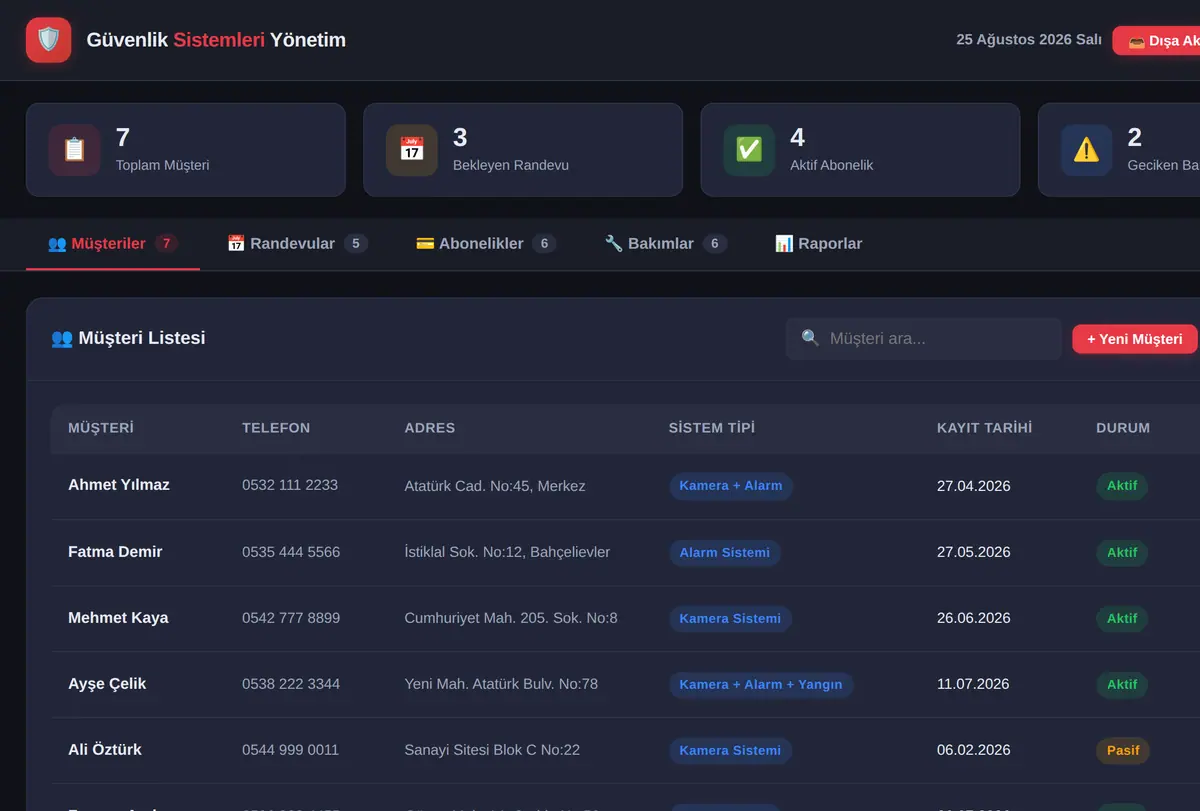Screen dimensions: 1200x811
Task: Select customer name Fatma Demir
Action: pos(115,552)
